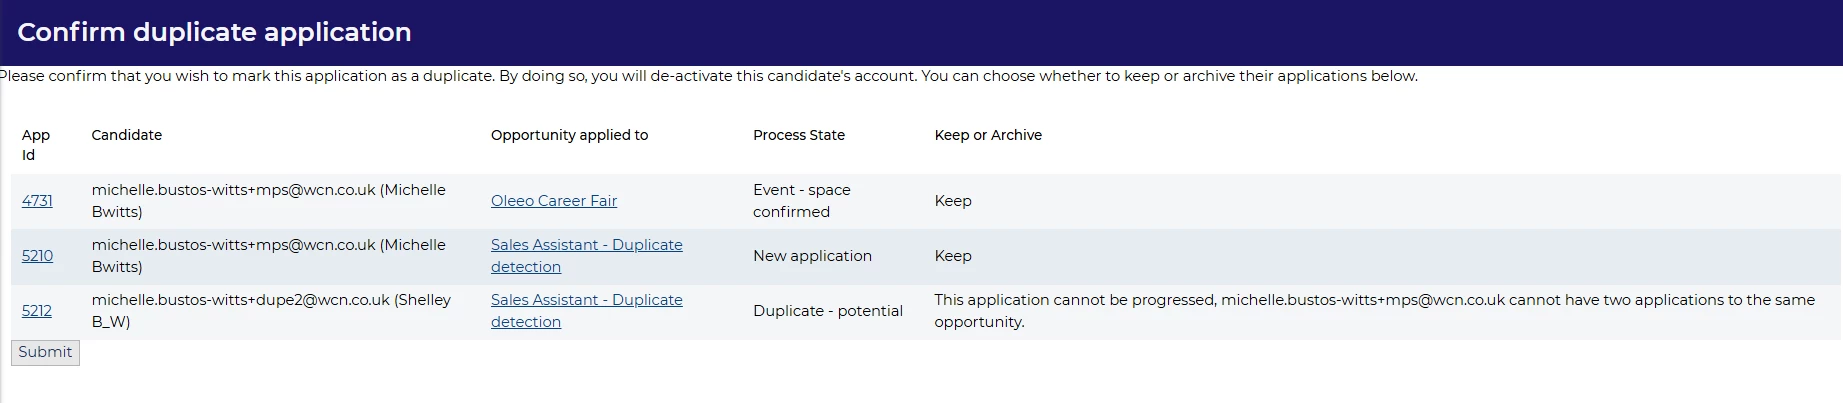
Task: Click the 'cannot be progressed' message
Action: [x=1374, y=311]
